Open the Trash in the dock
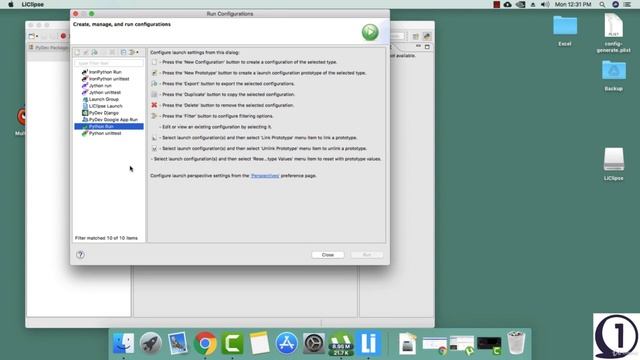 coord(516,343)
